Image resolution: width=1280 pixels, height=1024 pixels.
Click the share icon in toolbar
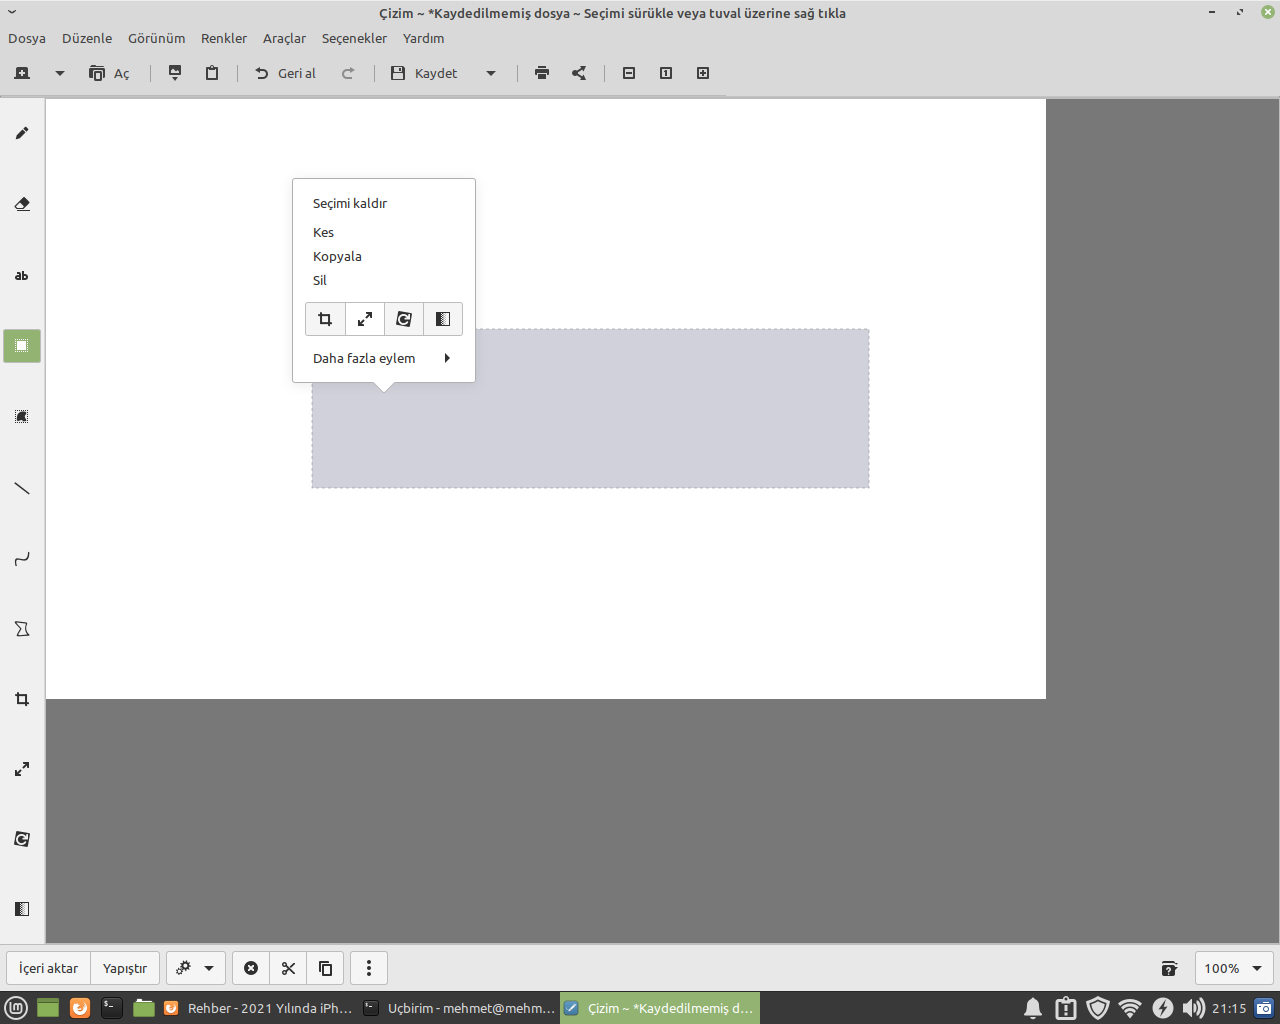click(x=579, y=73)
